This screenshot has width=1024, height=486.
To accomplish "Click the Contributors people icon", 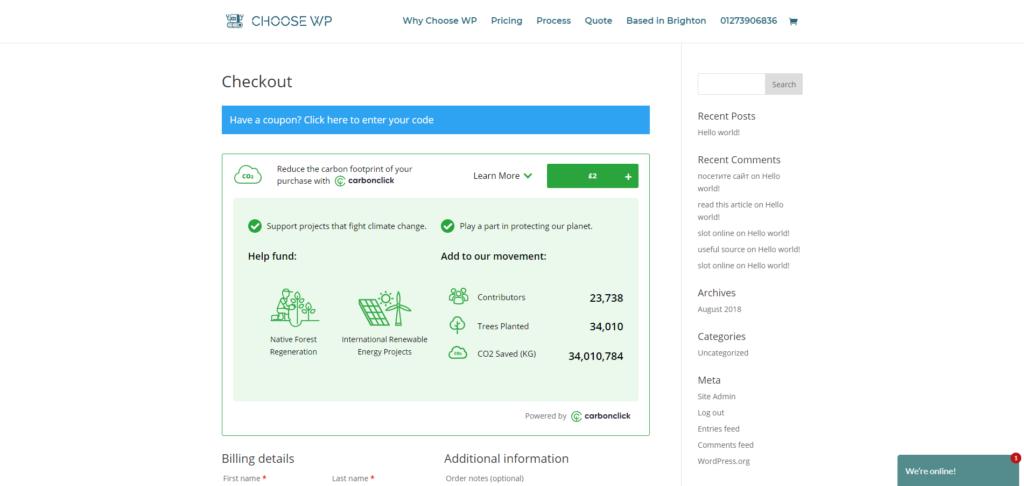I will [458, 296].
